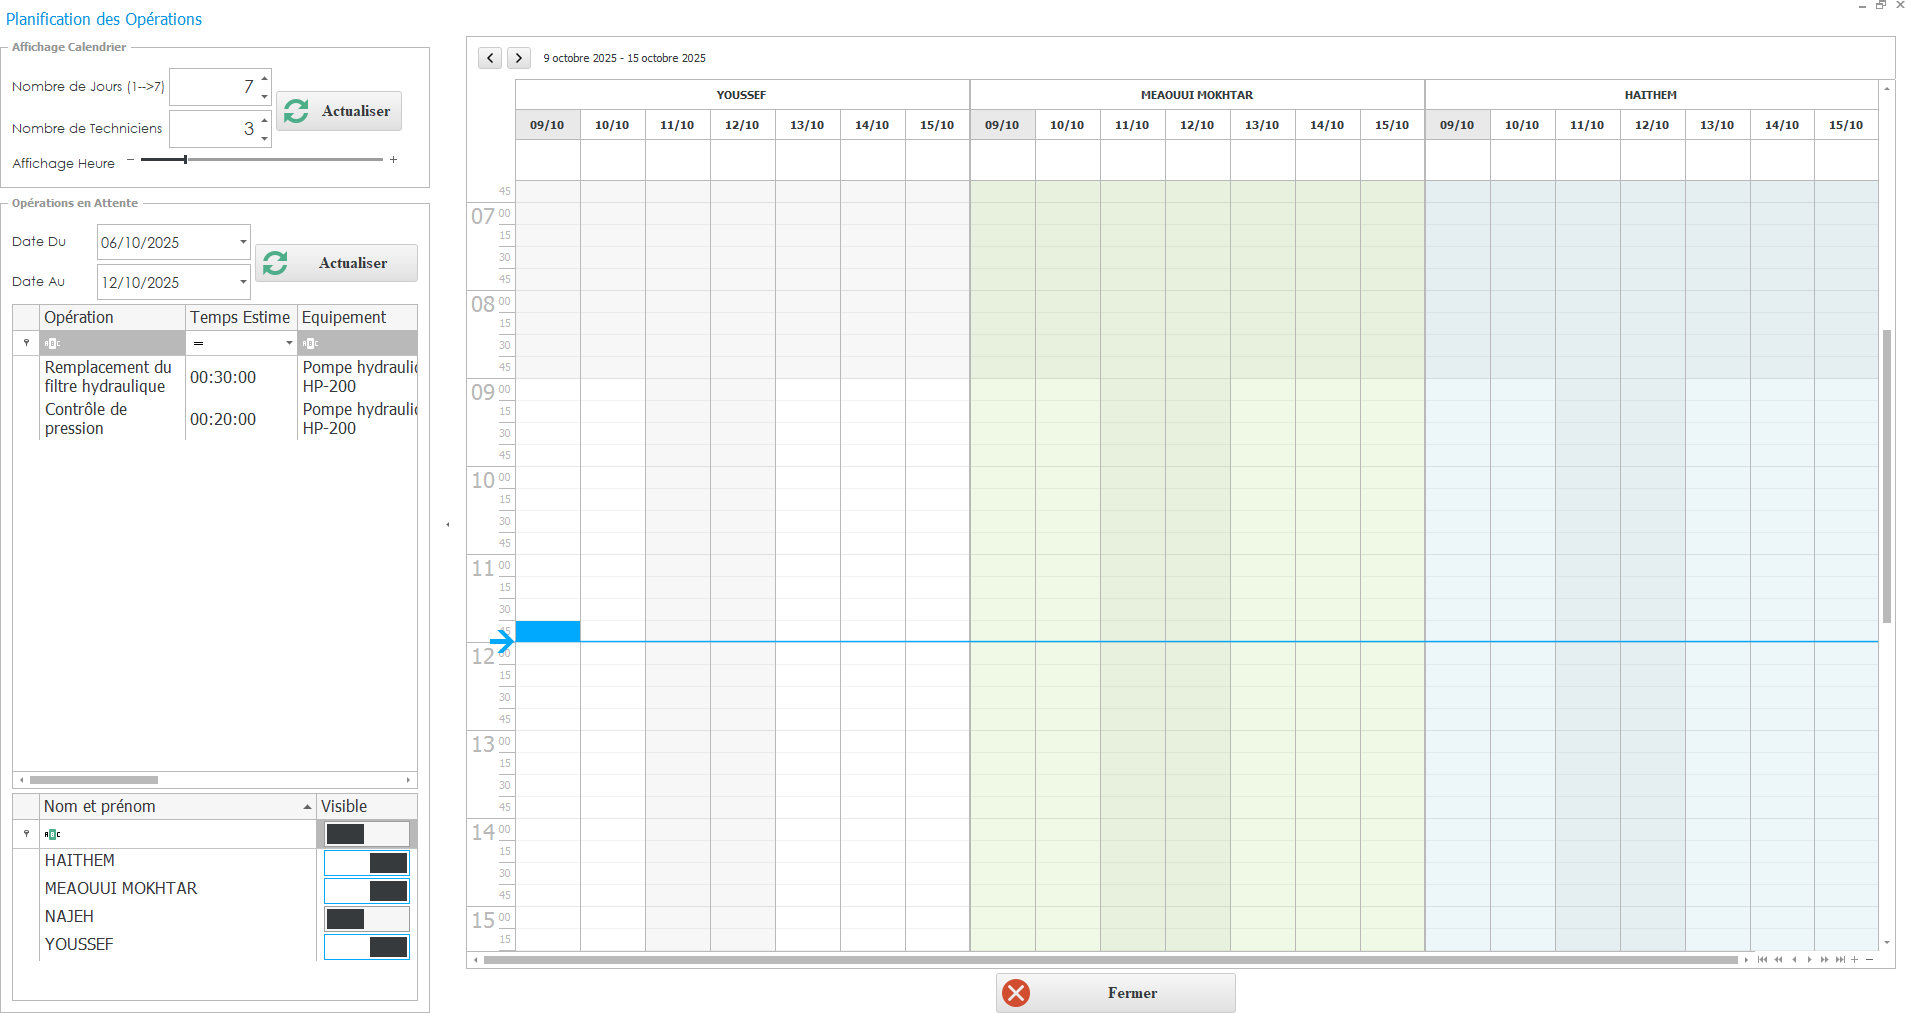The height and width of the screenshot is (1013, 1907).
Task: Increase Nombre de Techniciens with up arrow
Action: 264,120
